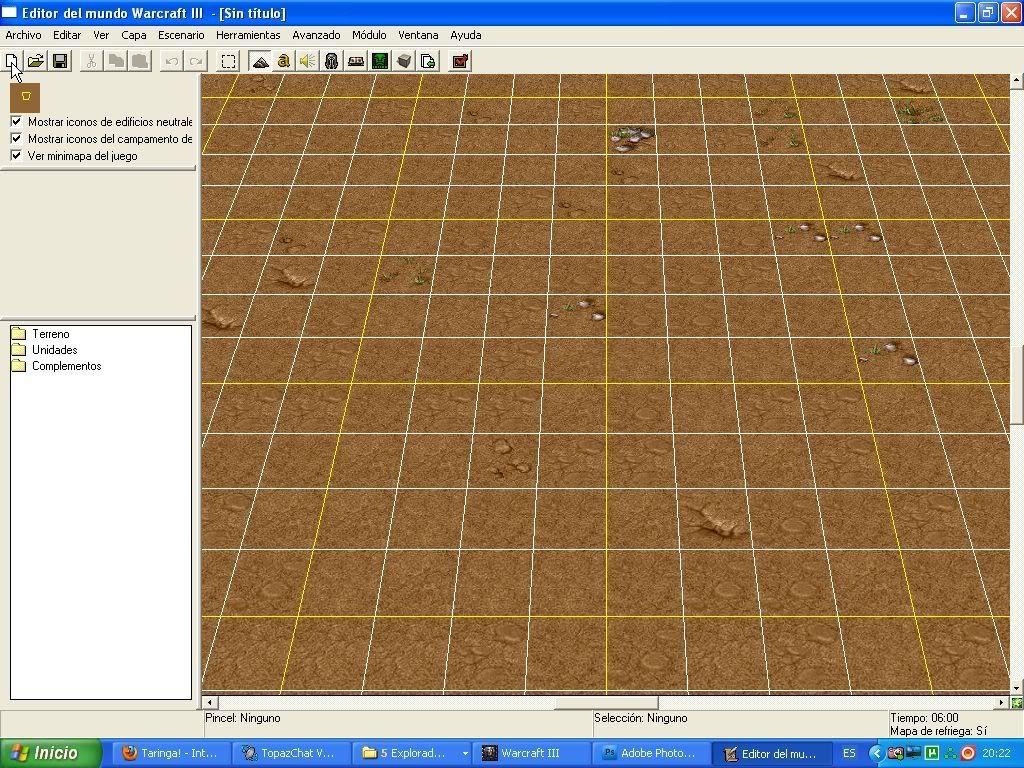Click the Inicio start button
The image size is (1024, 768).
pos(51,753)
